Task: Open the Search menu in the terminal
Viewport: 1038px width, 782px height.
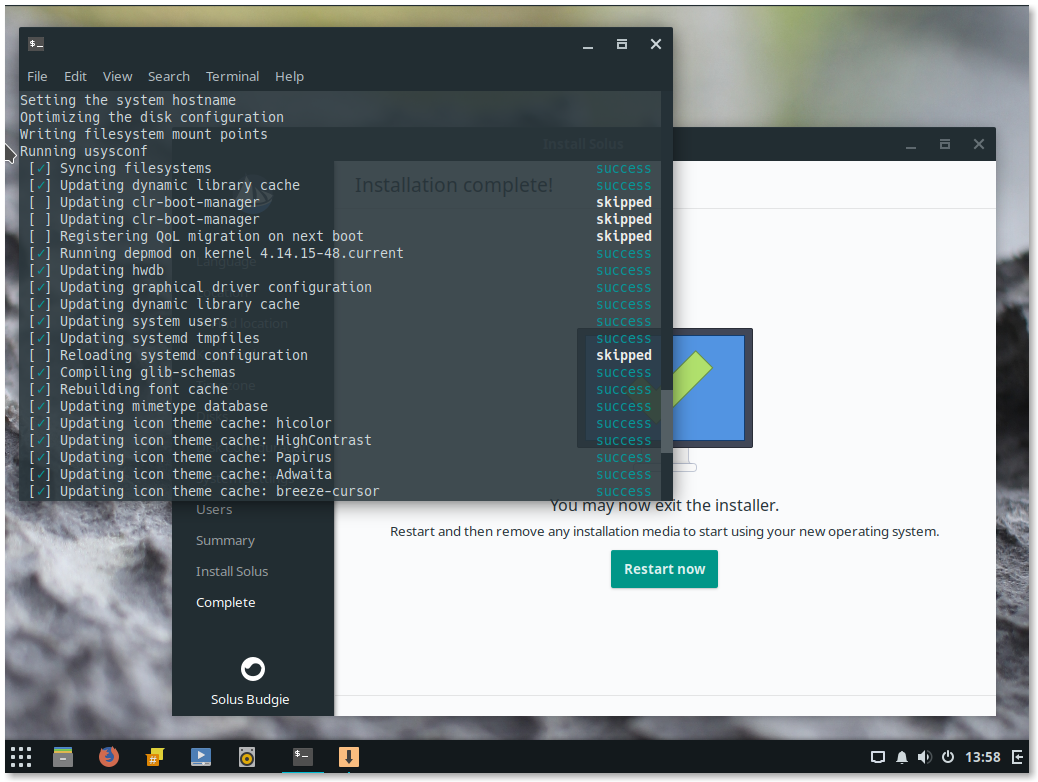Action: click(x=169, y=76)
